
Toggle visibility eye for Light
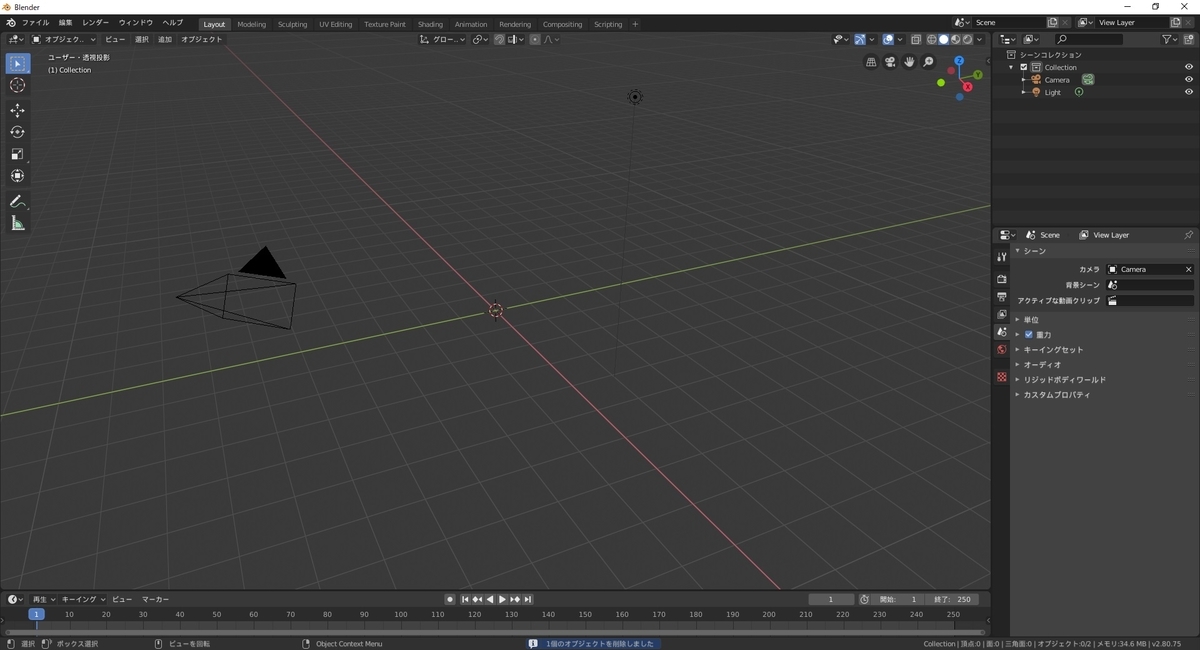(1189, 92)
